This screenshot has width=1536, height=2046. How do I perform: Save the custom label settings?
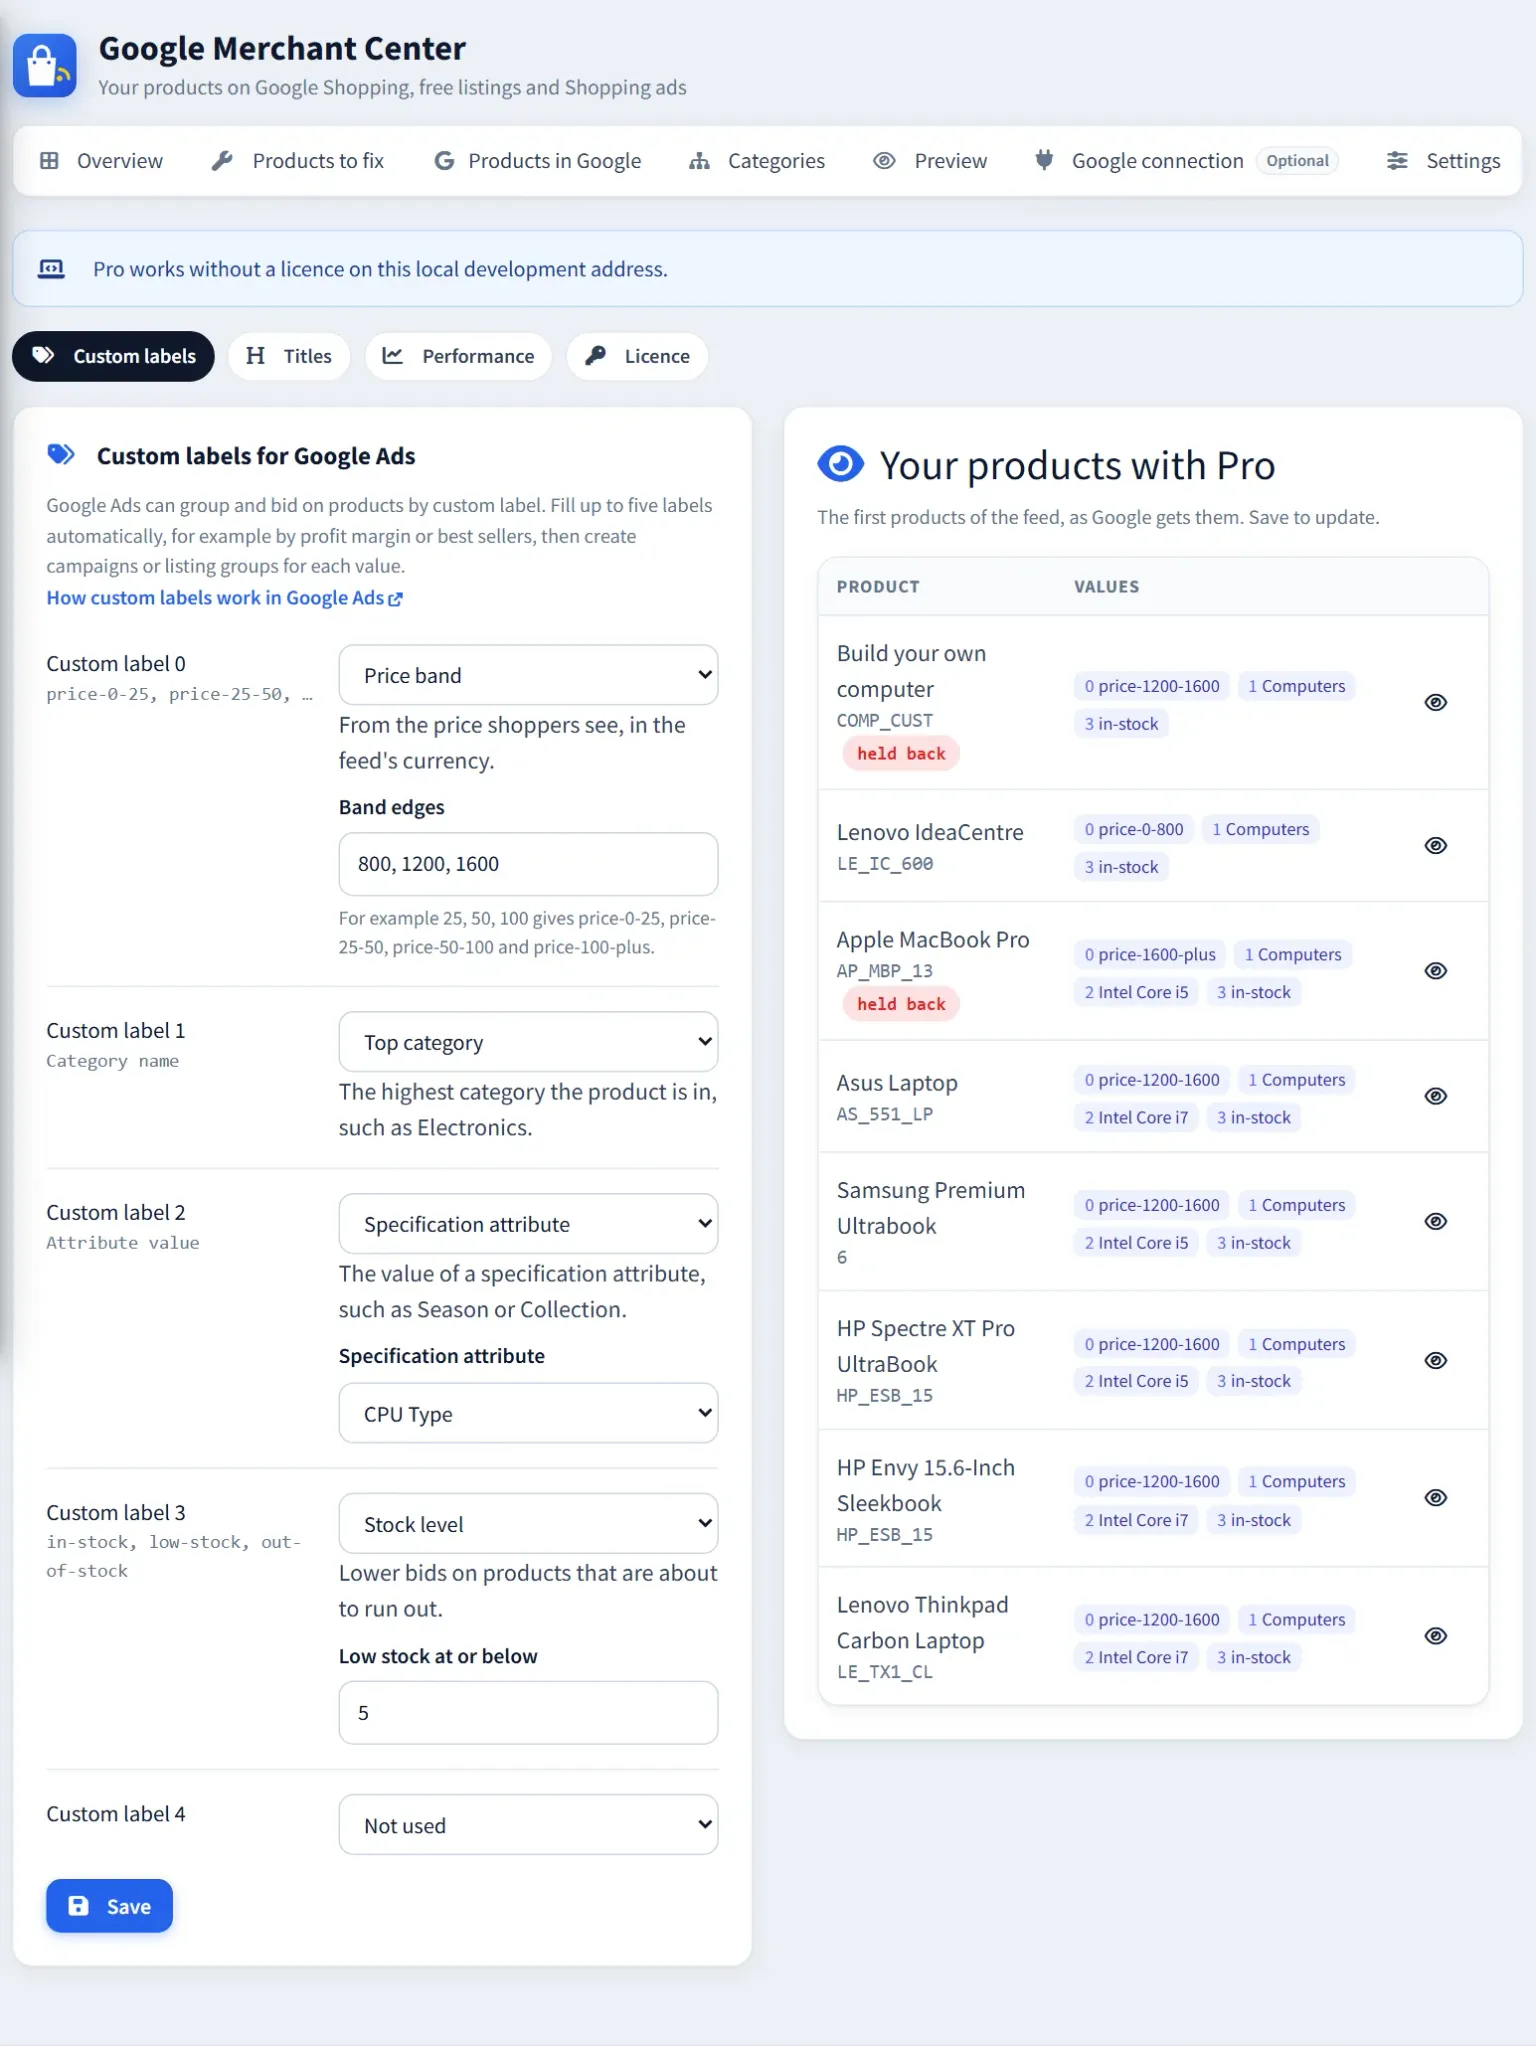click(109, 1906)
